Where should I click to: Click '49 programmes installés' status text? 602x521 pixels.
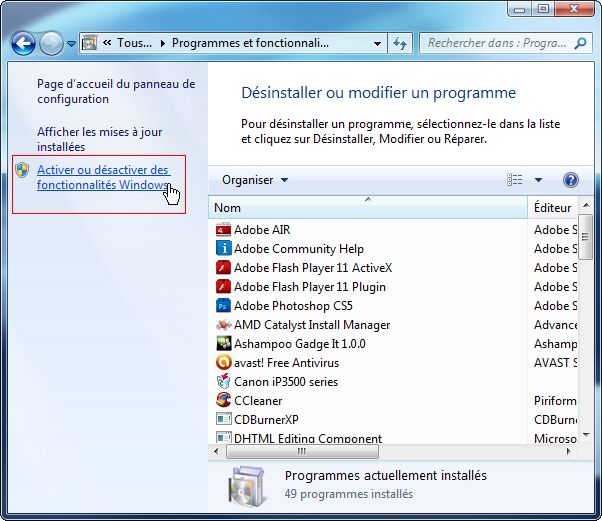[349, 494]
